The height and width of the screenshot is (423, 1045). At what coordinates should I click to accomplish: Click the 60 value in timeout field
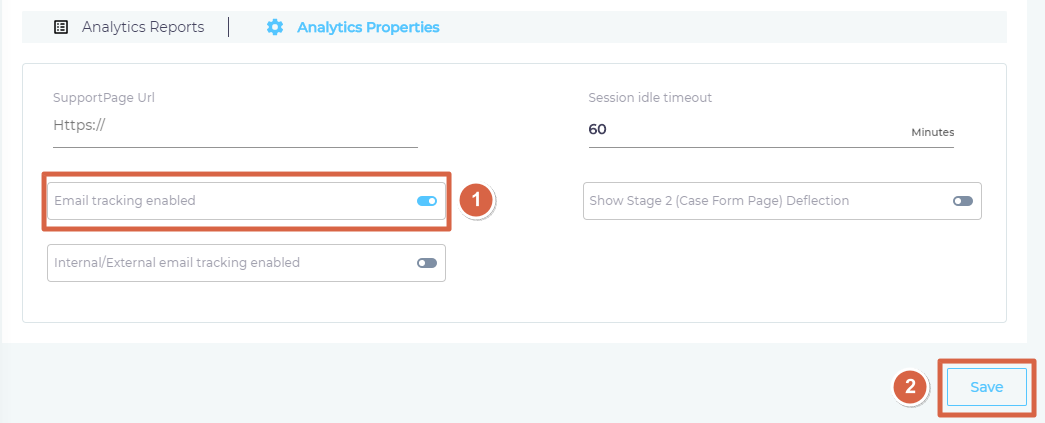(597, 129)
